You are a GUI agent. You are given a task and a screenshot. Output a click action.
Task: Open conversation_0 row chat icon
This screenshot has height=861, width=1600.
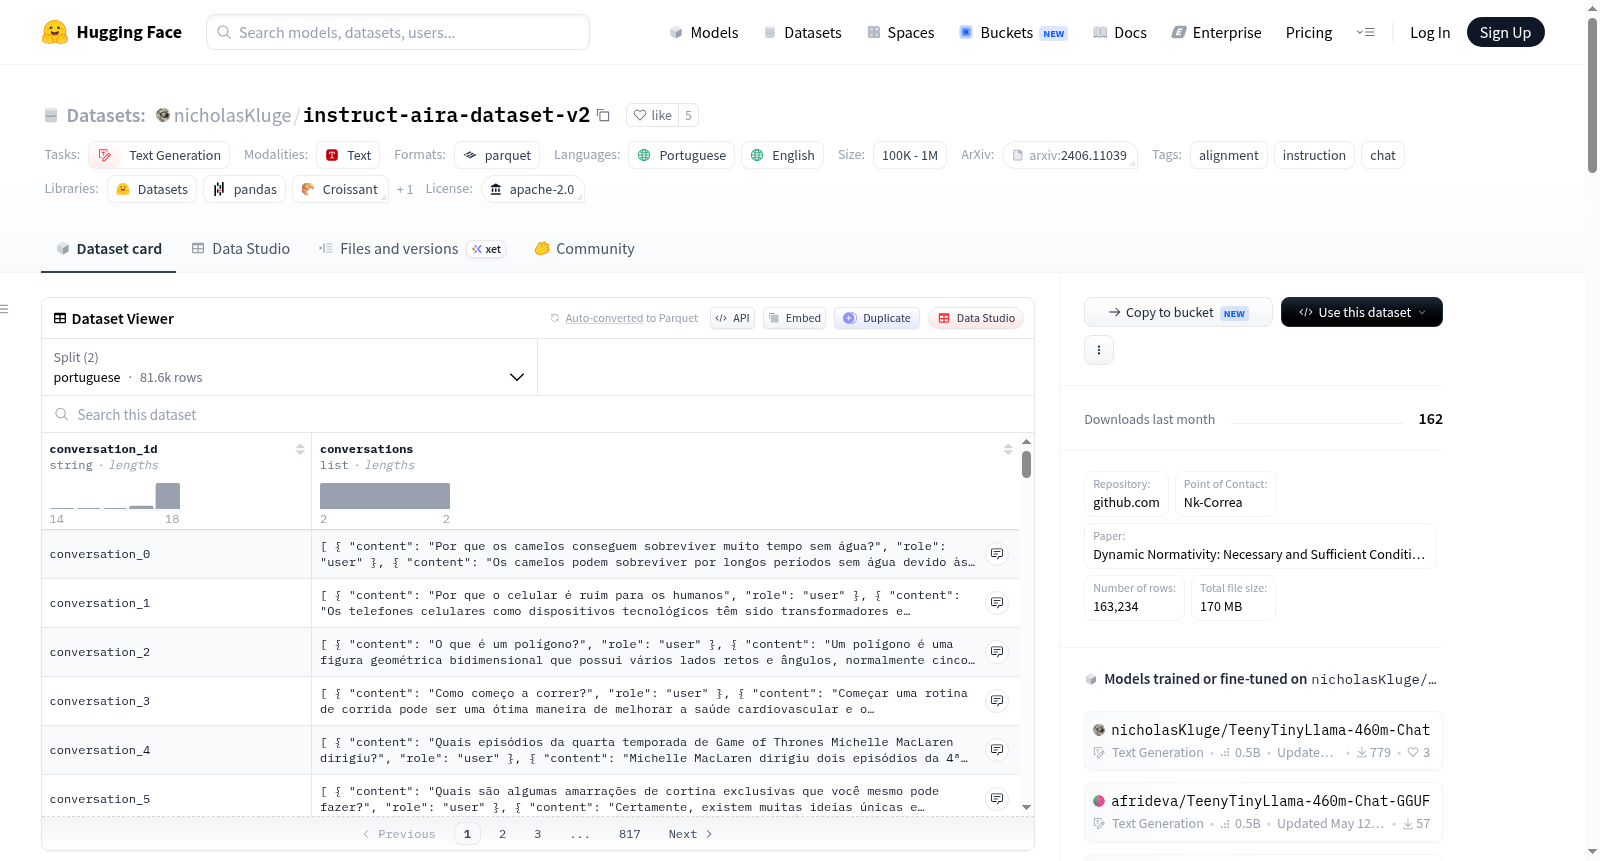click(997, 553)
